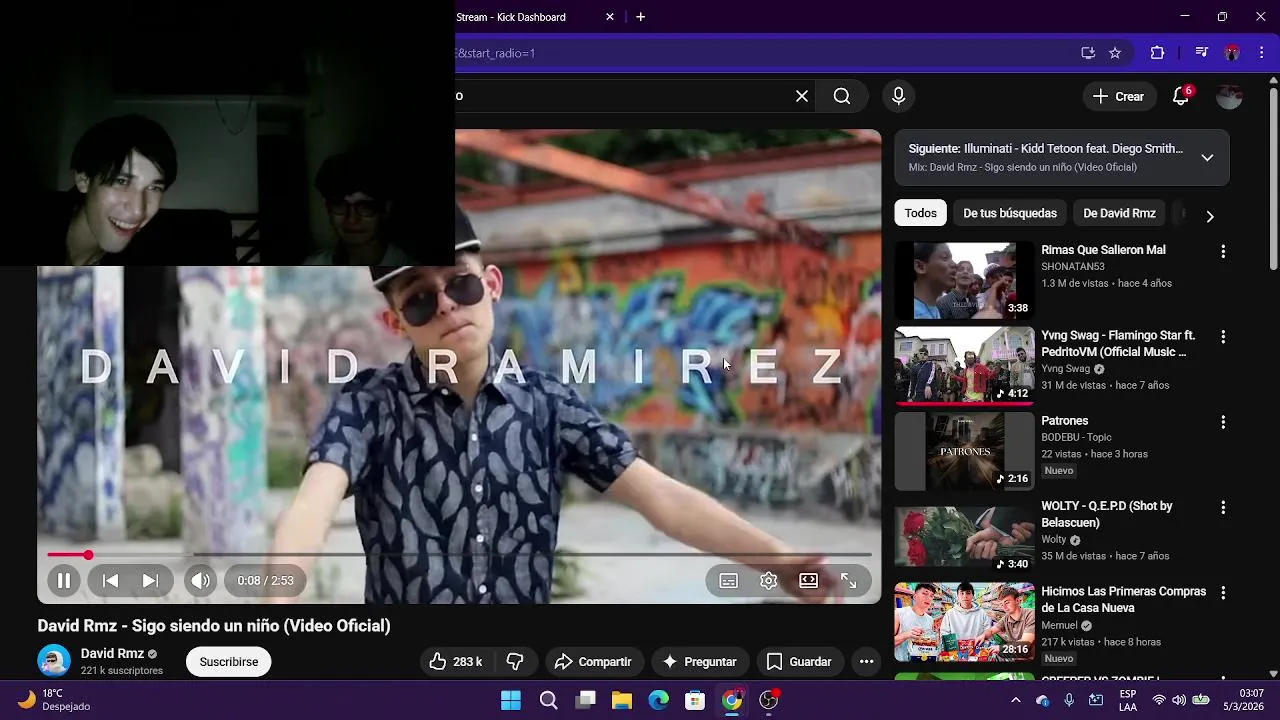Open the Chrome profile avatar

click(1232, 53)
